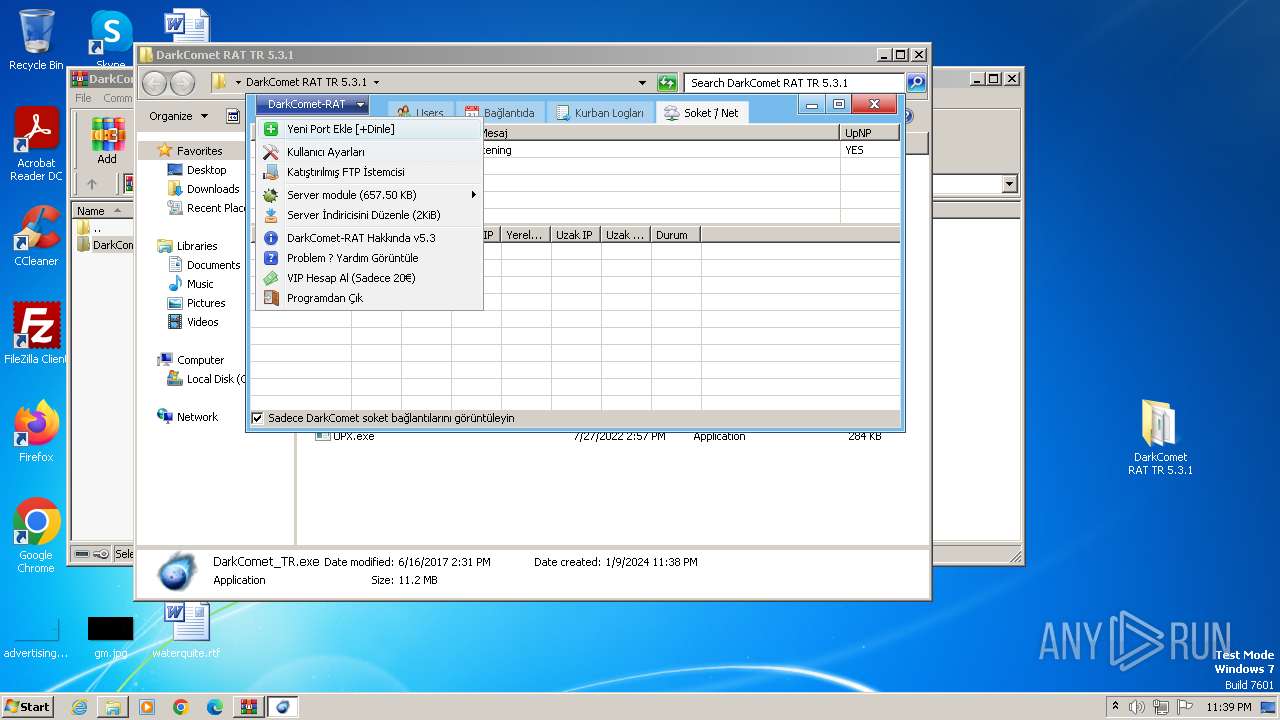
Task: Expand the Explorer address bar history dropdown
Action: (642, 83)
